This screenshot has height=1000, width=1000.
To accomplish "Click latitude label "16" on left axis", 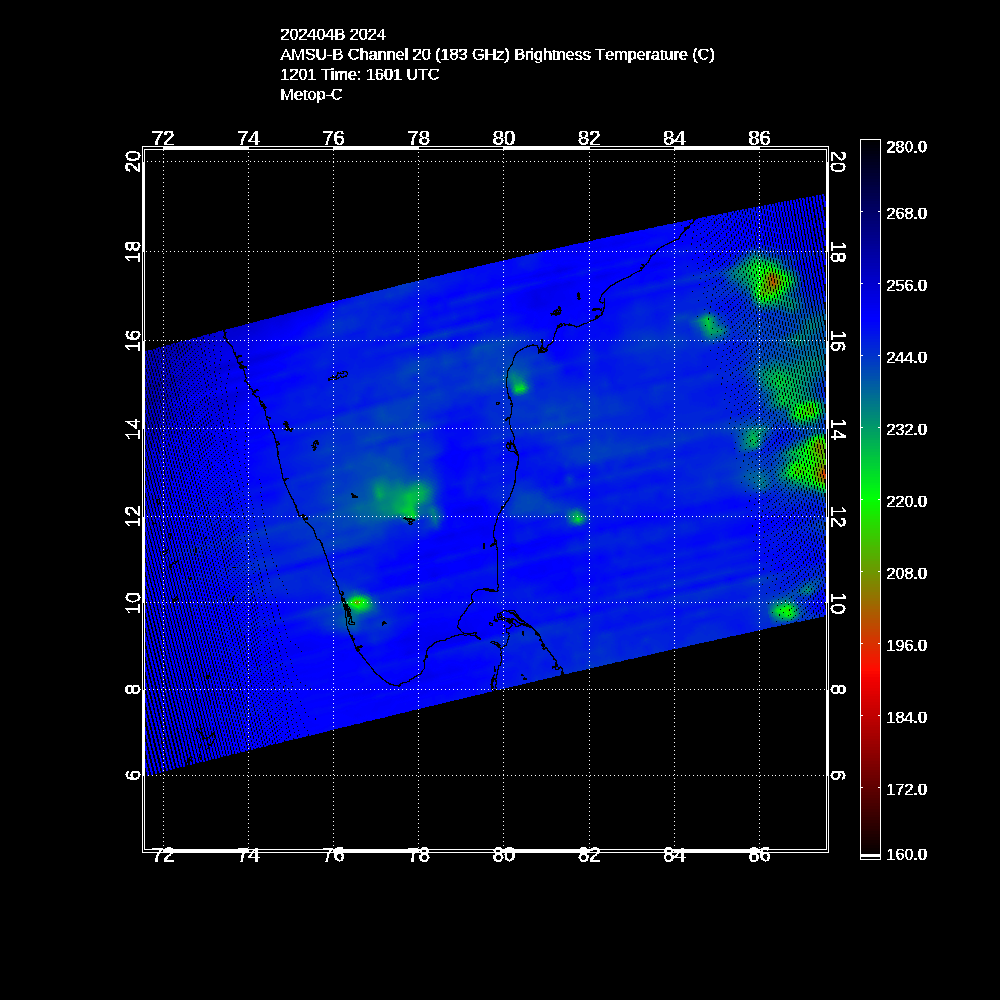I will pos(133,340).
